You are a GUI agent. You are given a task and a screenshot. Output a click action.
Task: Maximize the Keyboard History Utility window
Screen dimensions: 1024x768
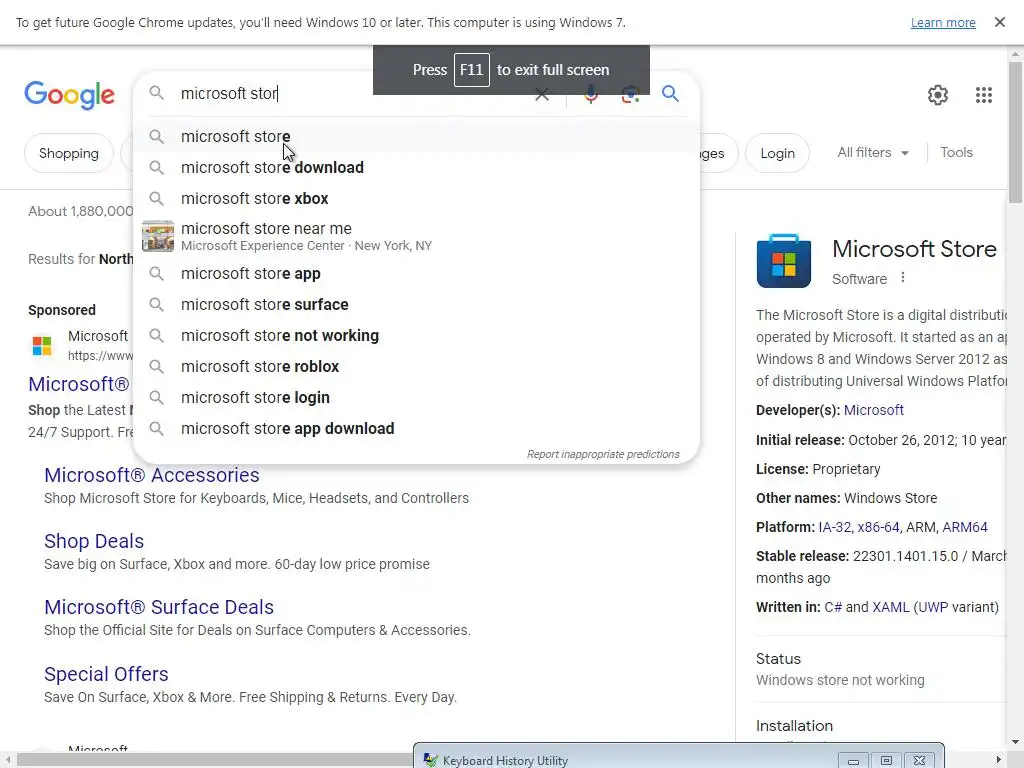point(886,760)
